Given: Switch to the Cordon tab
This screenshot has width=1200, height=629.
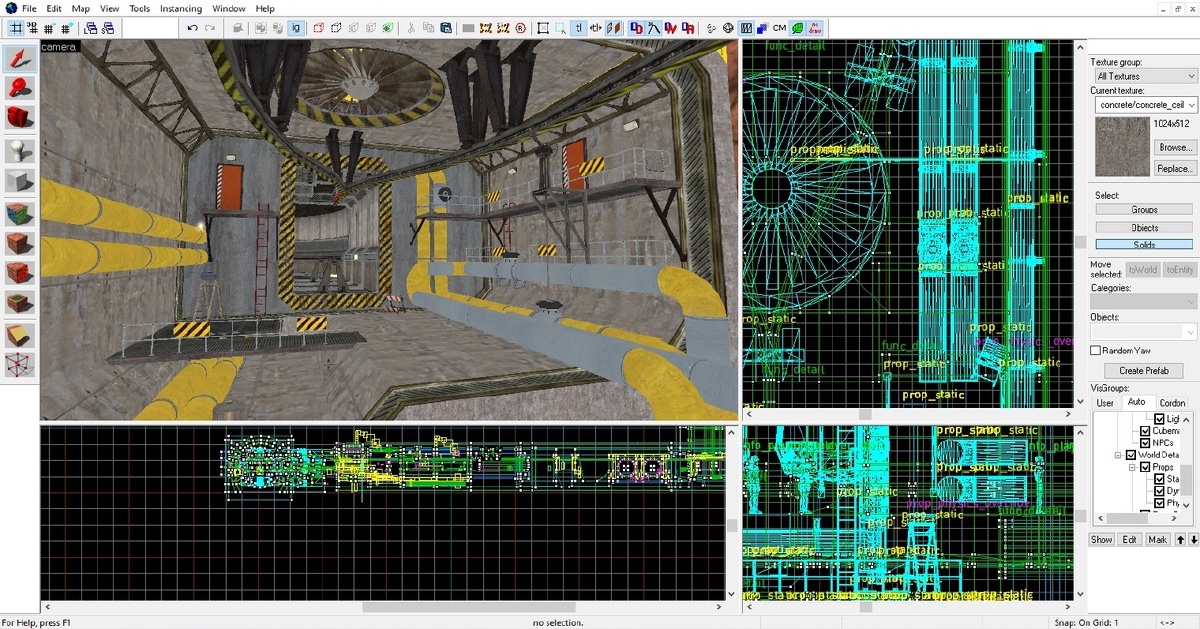Looking at the screenshot, I should pyautogui.click(x=1172, y=403).
